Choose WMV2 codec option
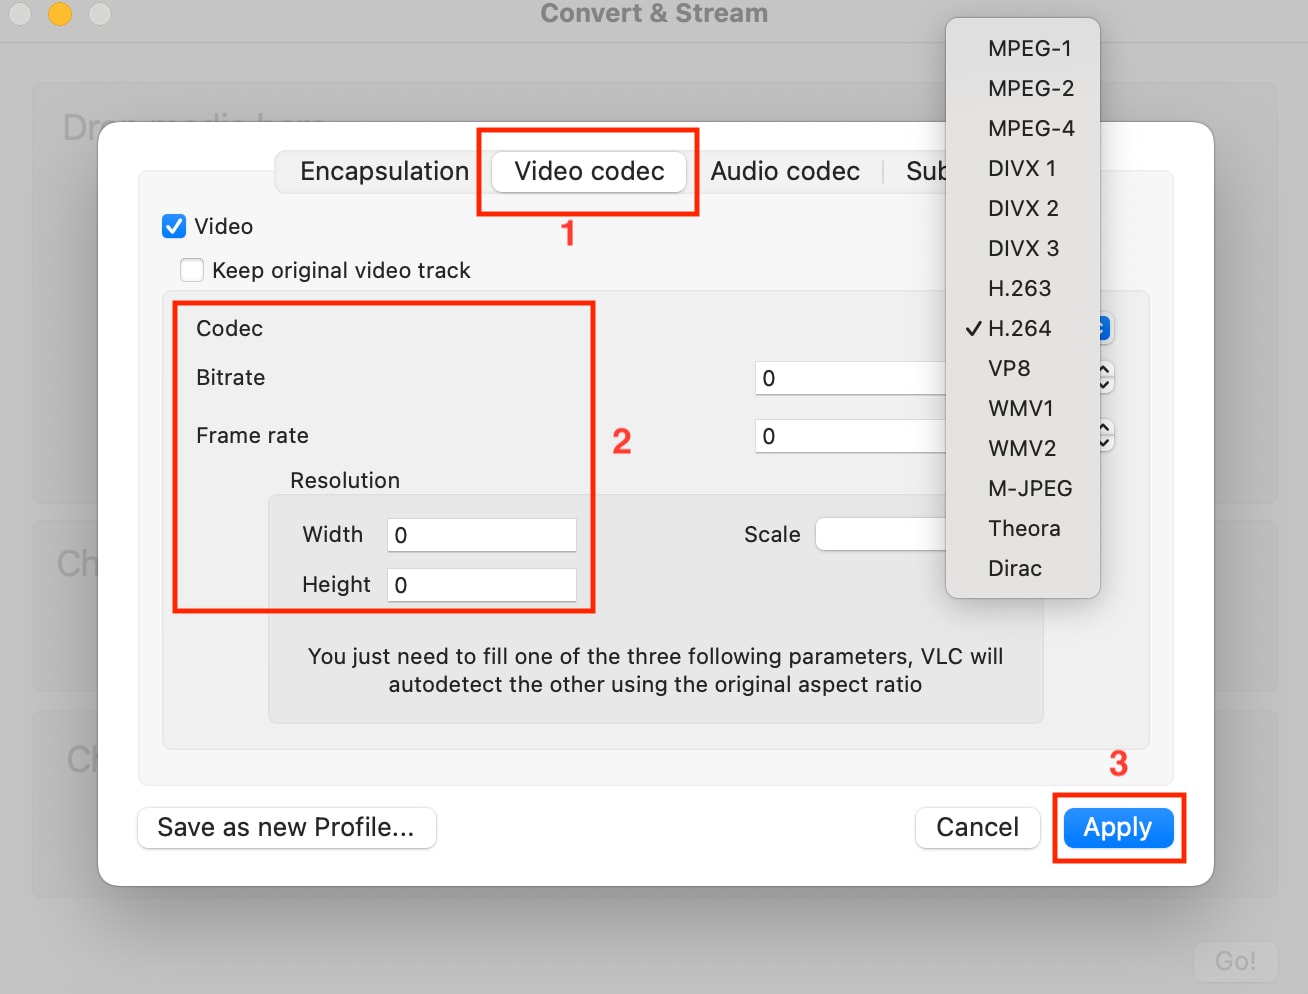Screen dimensions: 1308x994 click(1022, 448)
